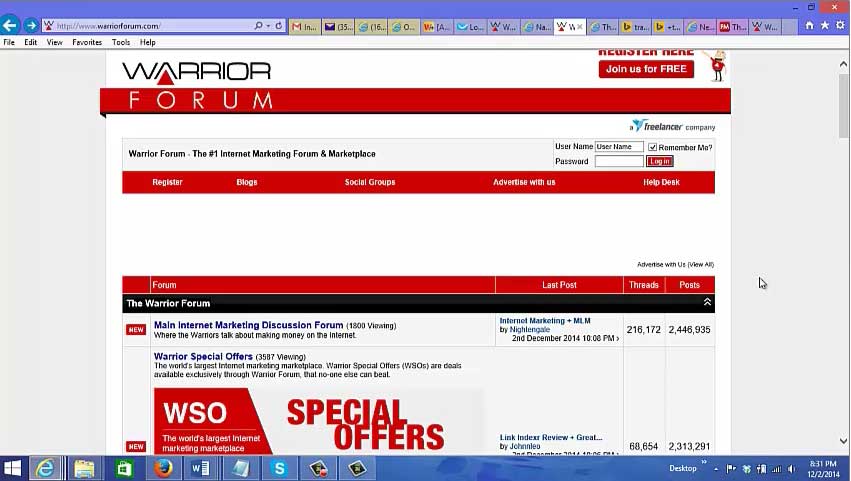Open browser Tools gear icon
Viewport: 851px width, 481px height.
click(x=840, y=26)
